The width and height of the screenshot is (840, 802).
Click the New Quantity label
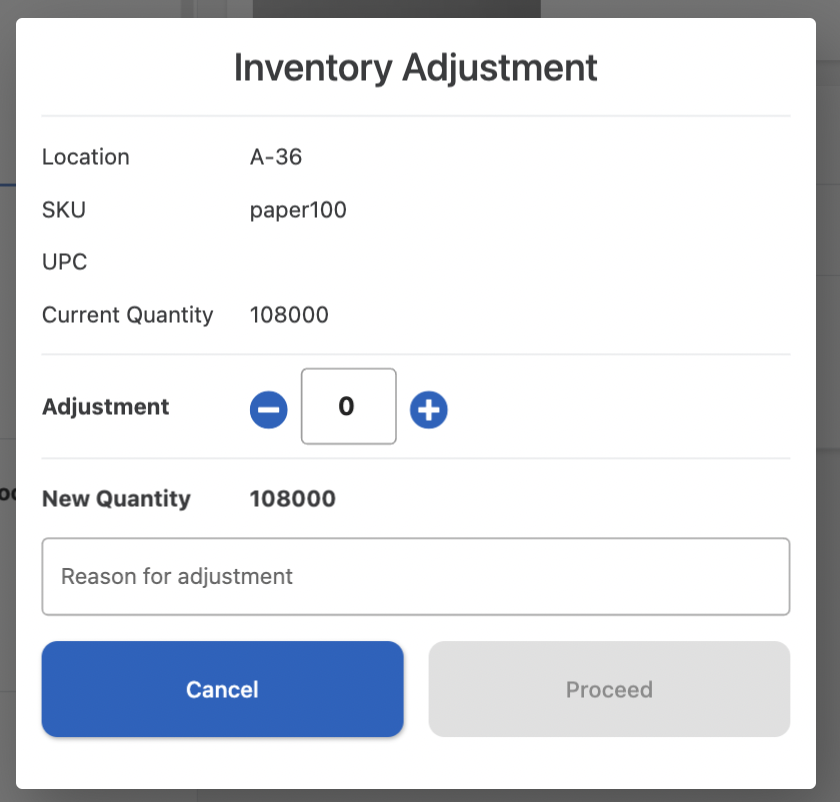pyautogui.click(x=116, y=498)
